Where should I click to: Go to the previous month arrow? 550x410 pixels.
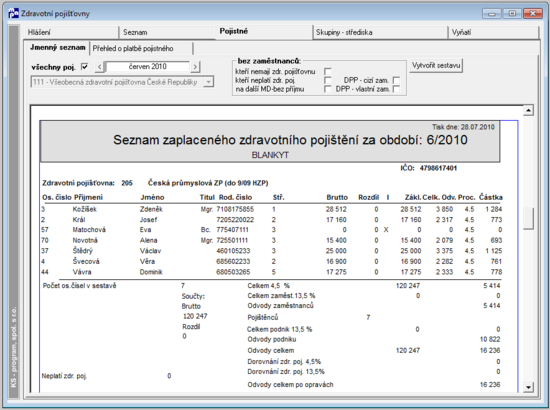click(100, 67)
